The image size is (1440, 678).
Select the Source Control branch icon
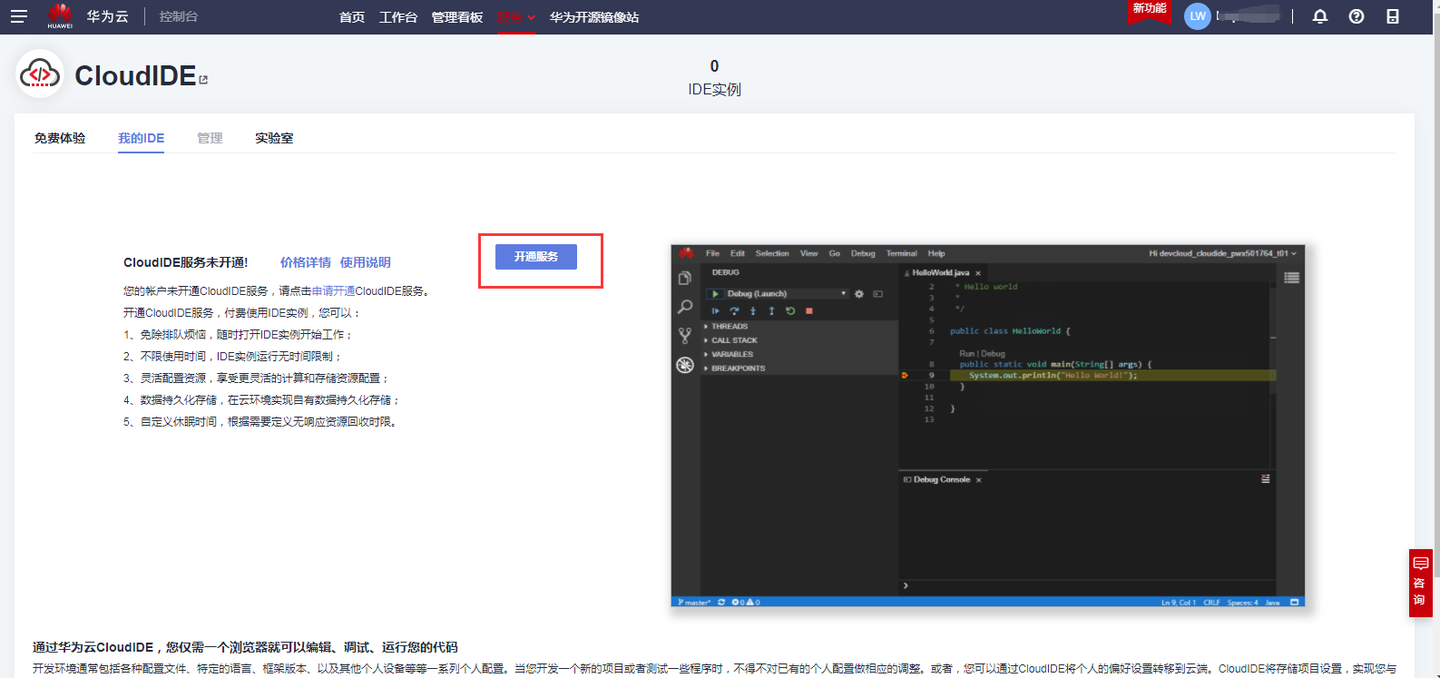(x=685, y=335)
